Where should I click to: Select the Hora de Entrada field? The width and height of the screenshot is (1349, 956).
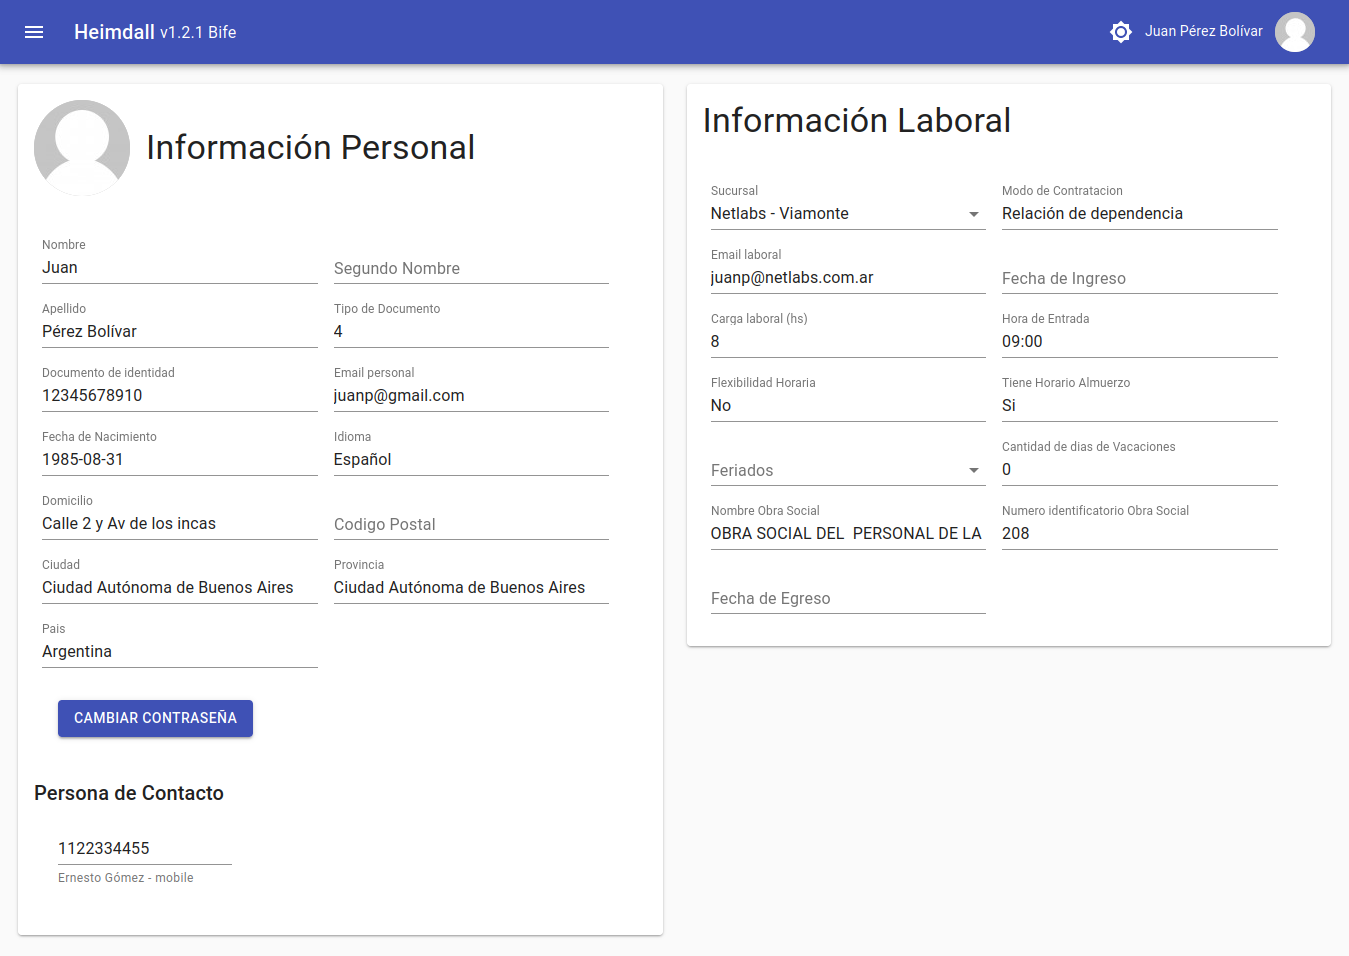tap(1139, 342)
